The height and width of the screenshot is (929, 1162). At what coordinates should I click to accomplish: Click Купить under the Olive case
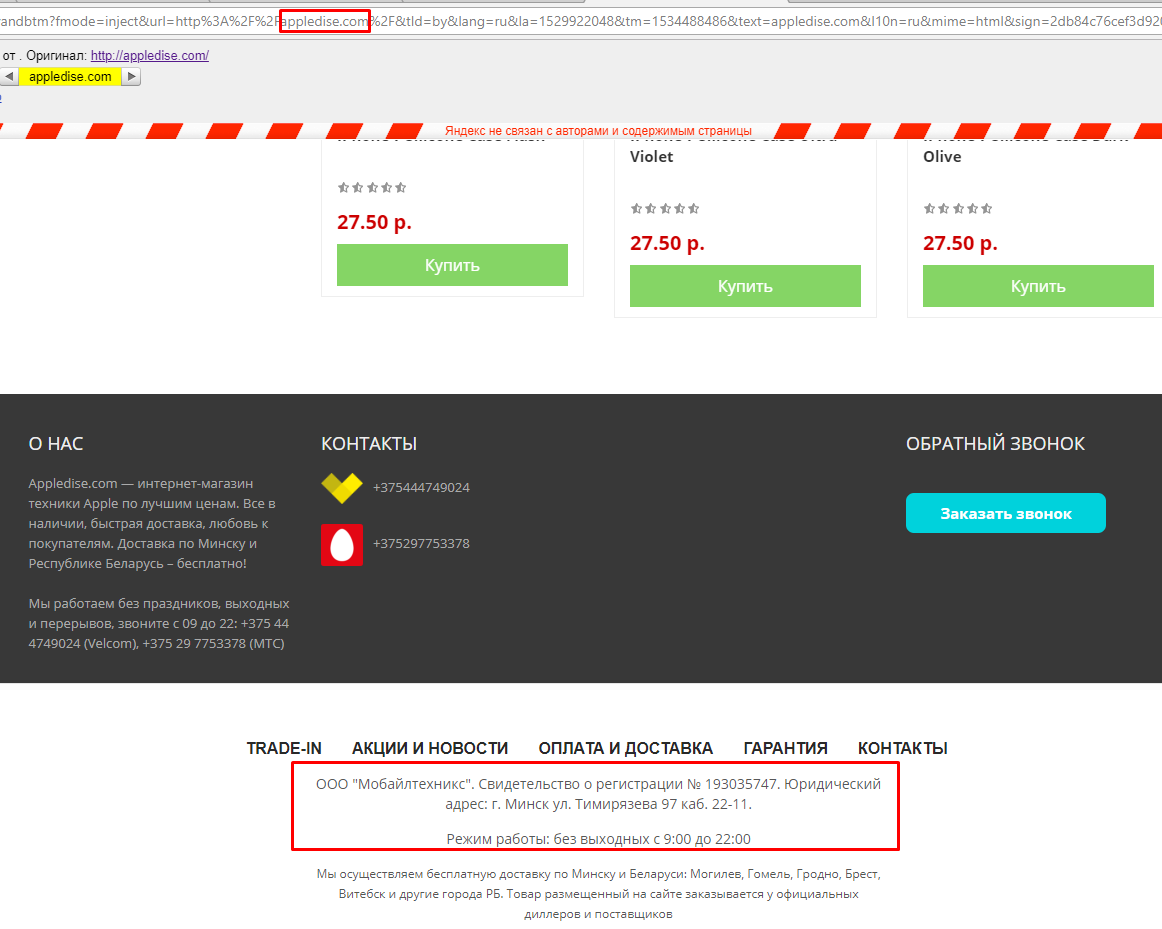(x=1038, y=286)
